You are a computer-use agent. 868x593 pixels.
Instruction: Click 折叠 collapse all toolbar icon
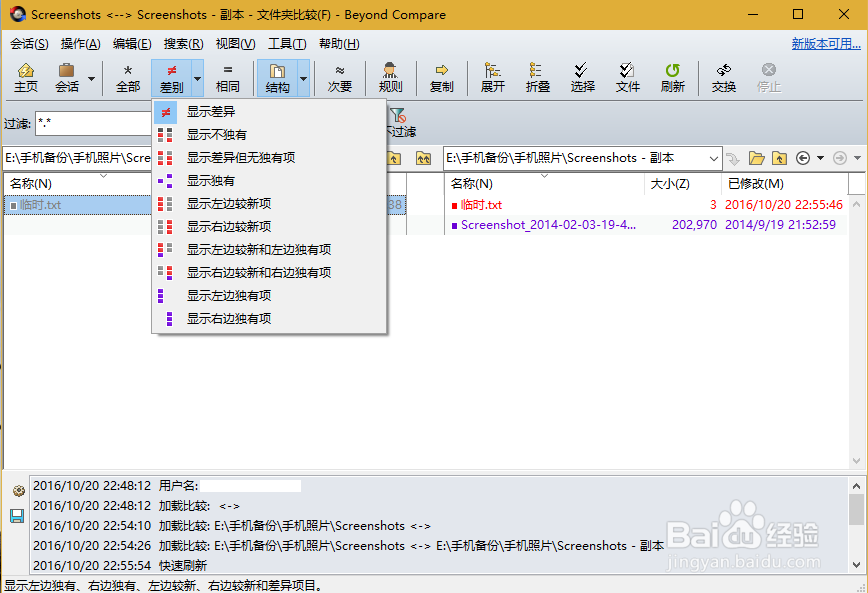coord(538,78)
